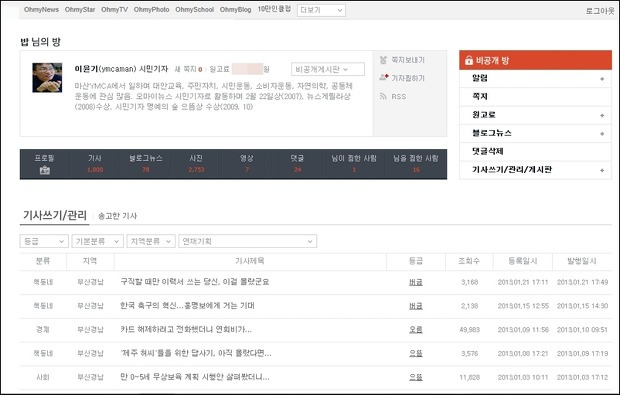Select the 영상 7 stats tab
The height and width of the screenshot is (395, 620).
(247, 164)
